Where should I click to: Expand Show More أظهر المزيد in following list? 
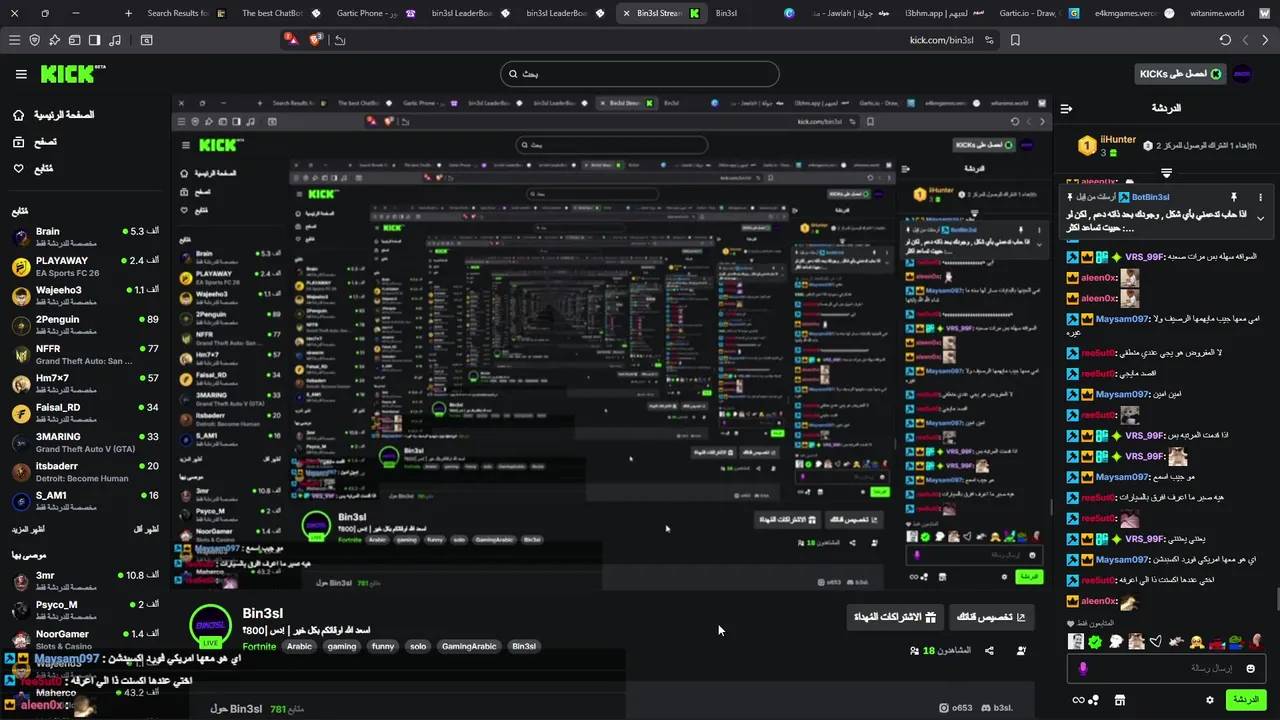point(30,529)
